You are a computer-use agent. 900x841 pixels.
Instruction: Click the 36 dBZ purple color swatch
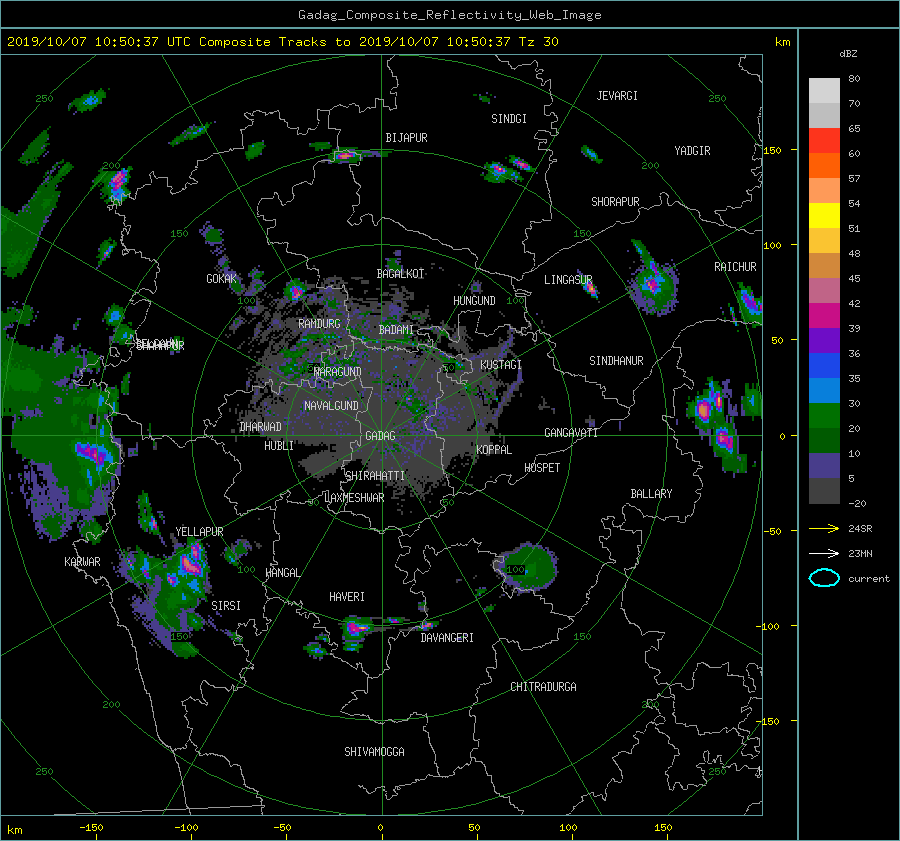coord(824,340)
